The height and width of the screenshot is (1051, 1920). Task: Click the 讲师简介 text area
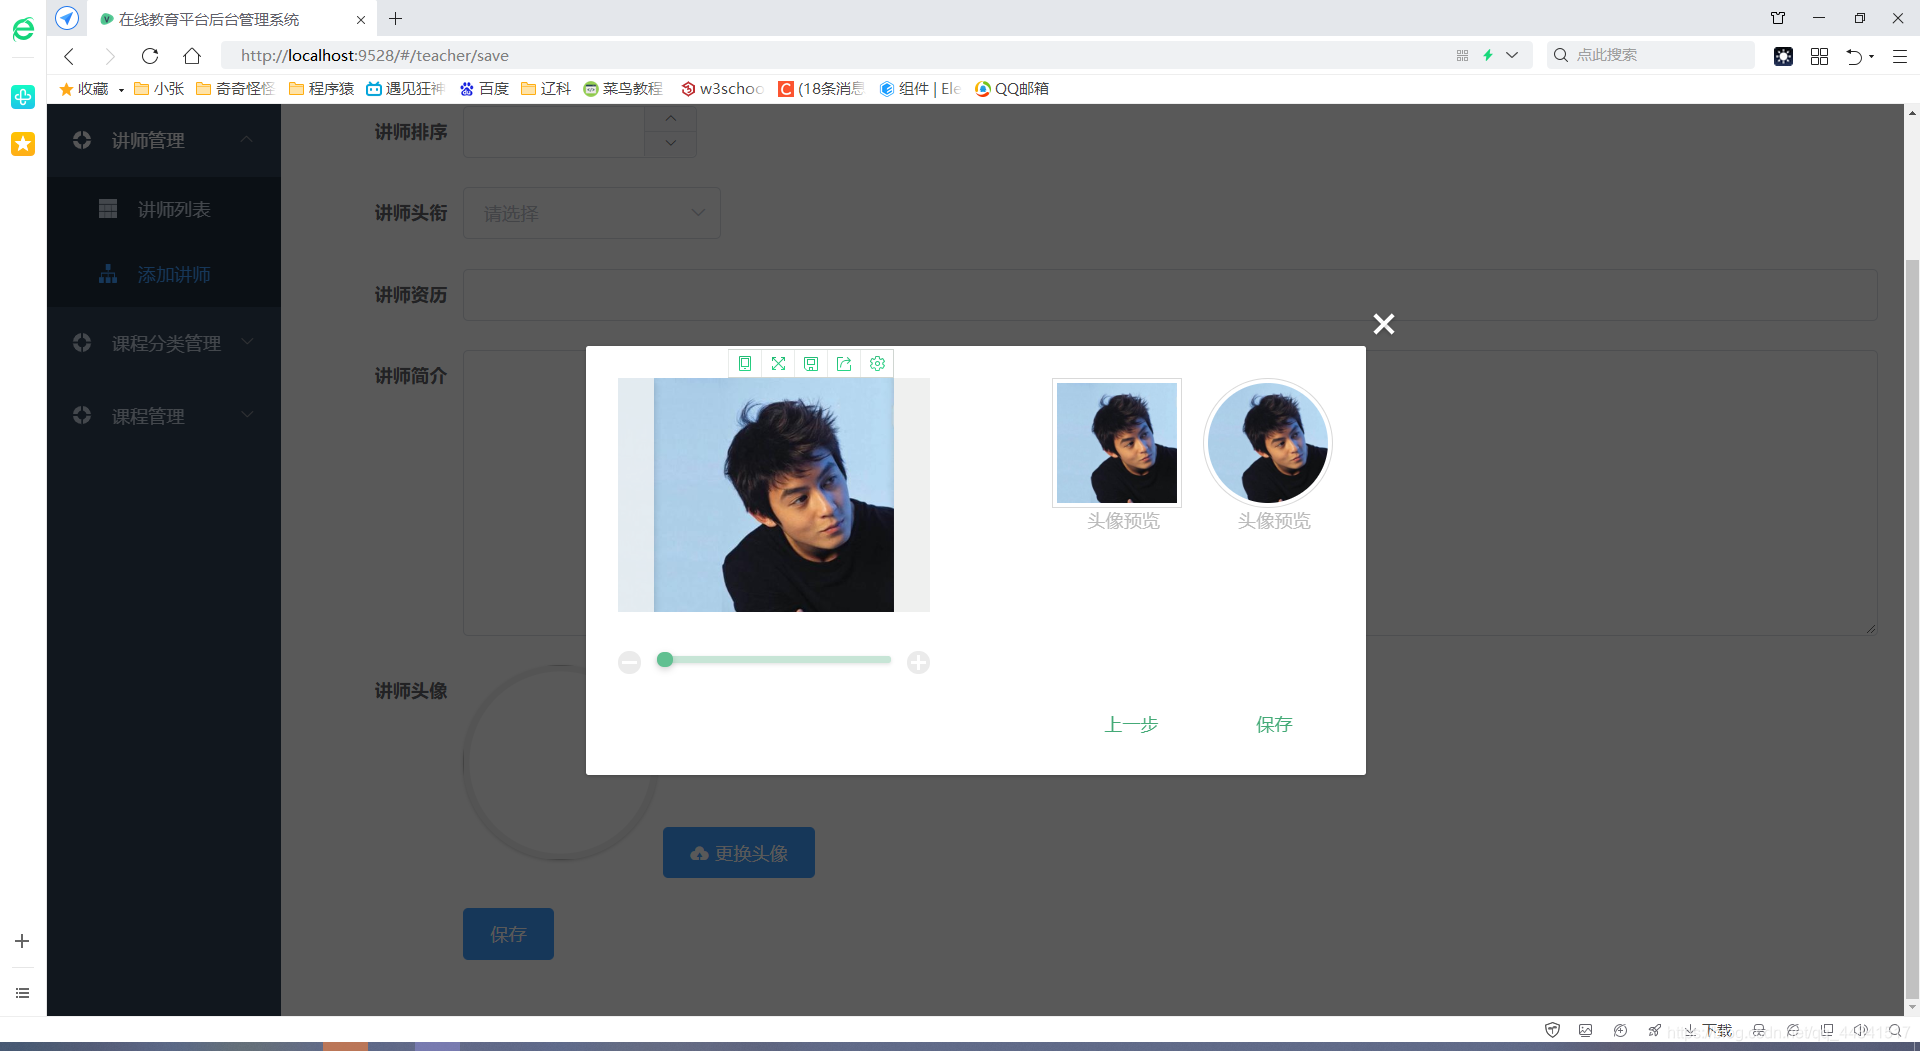point(1170,492)
